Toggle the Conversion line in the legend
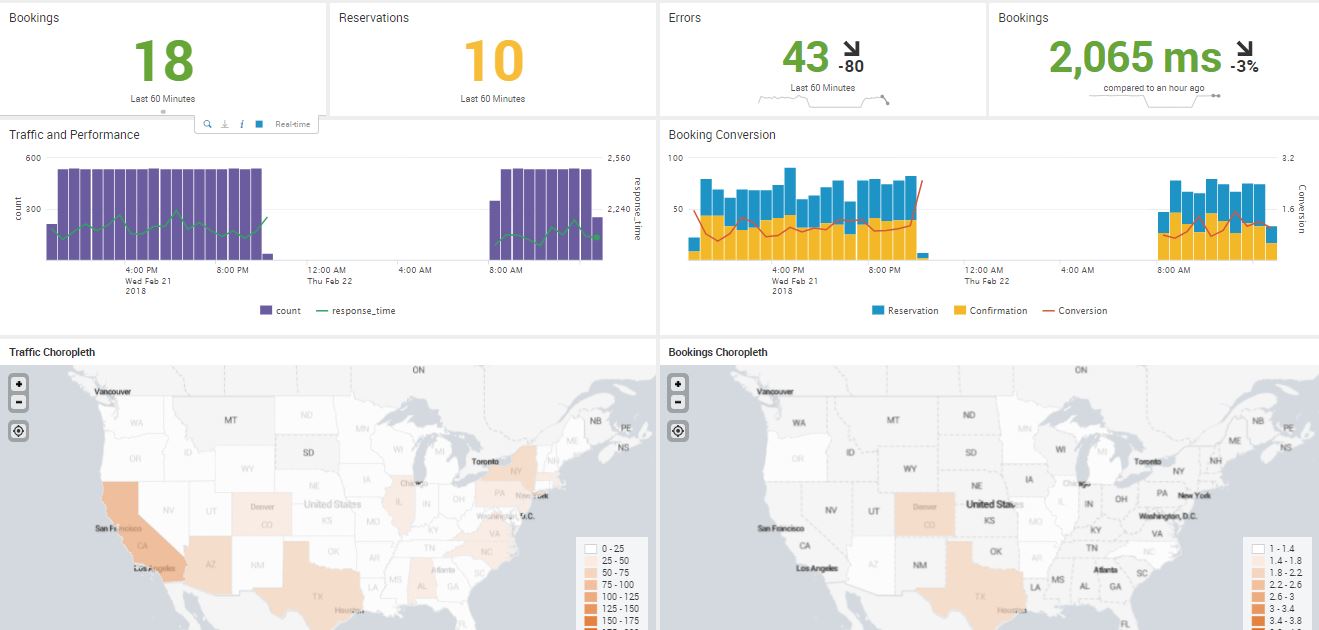The image size is (1319, 630). point(1075,311)
